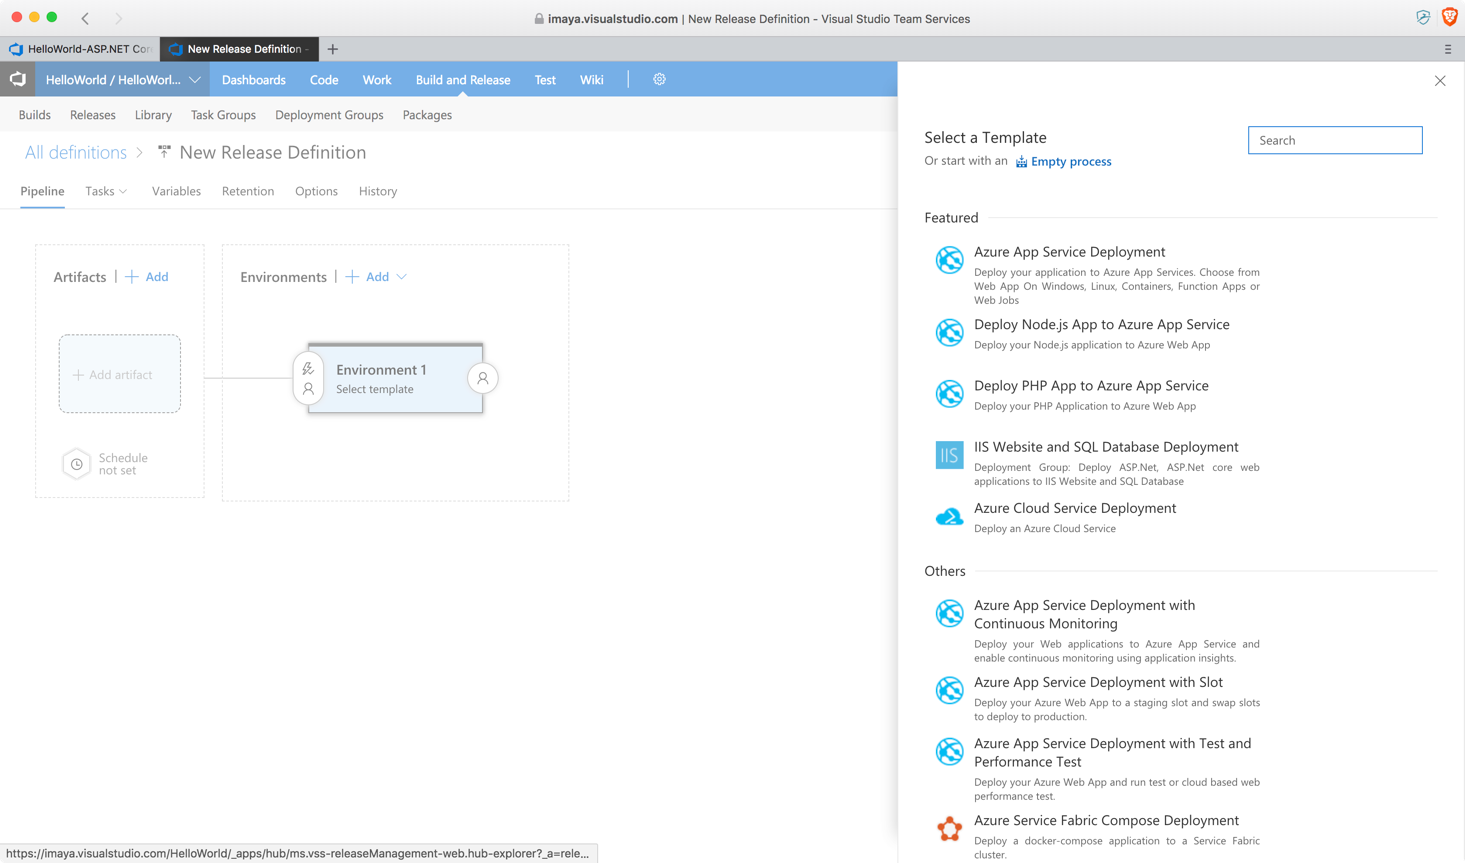Click the Test and Performance Test template icon
The image size is (1465, 863).
949,751
